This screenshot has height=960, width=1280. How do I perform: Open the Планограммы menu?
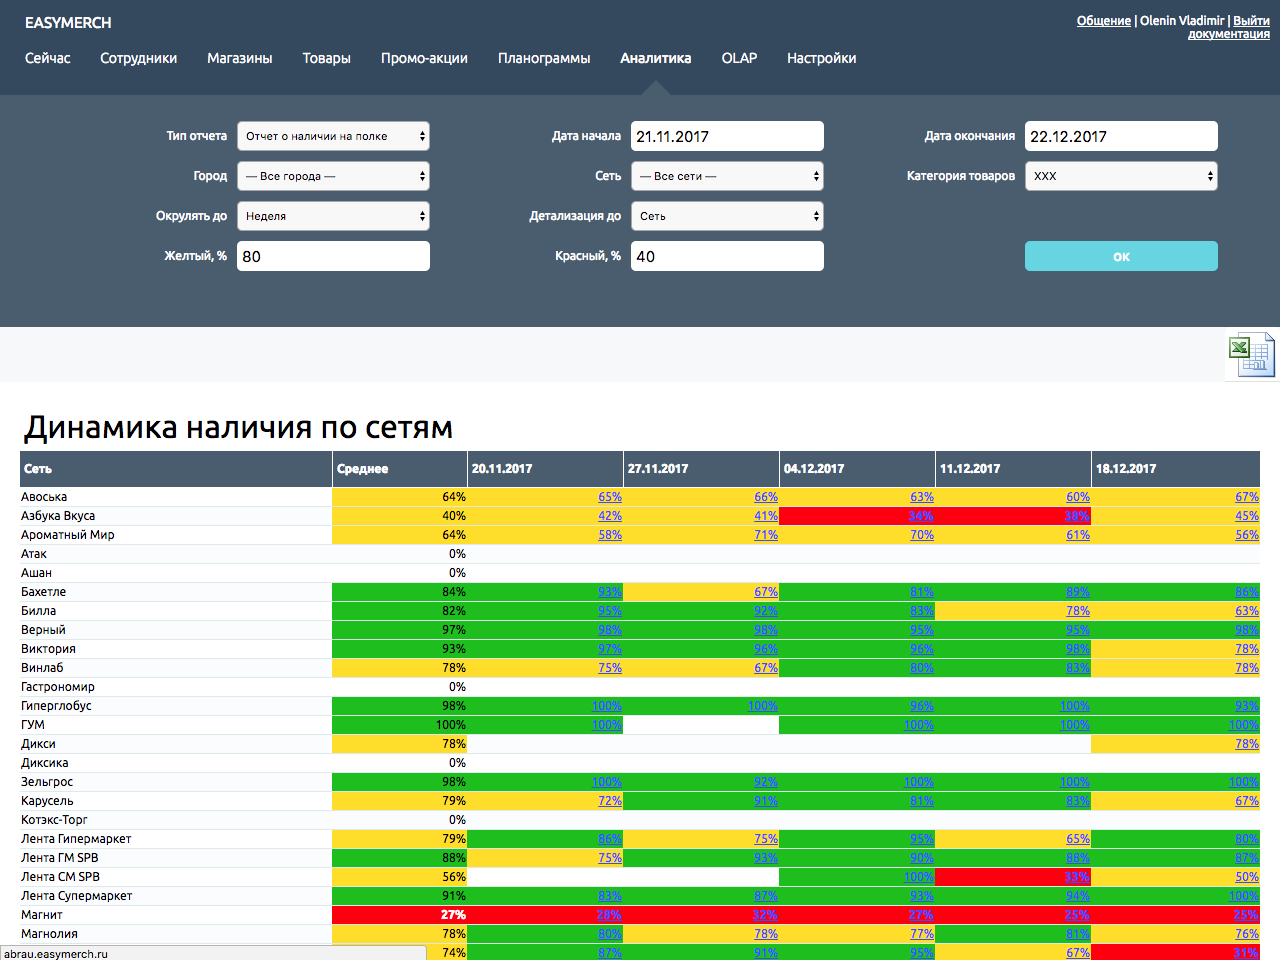[x=544, y=58]
